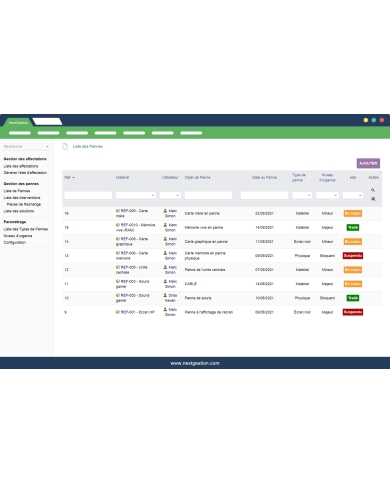Click the user icon in row 11
Image resolution: width=390 pixels, height=484 pixels.
(165, 281)
